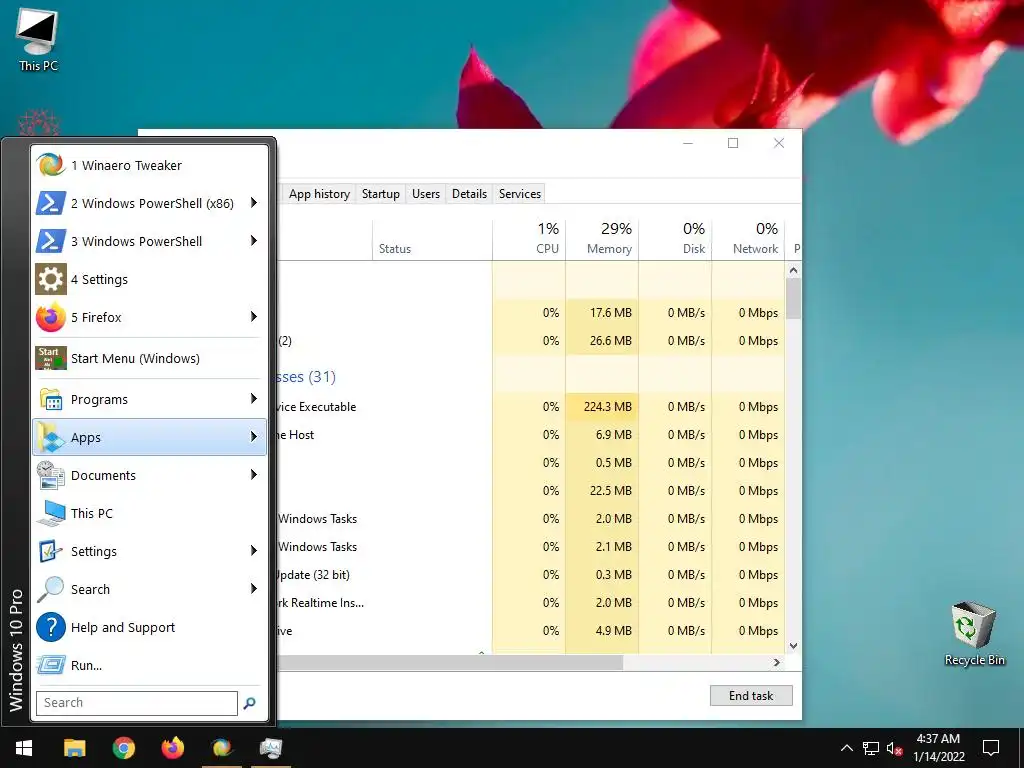Sort by Memory column header

point(602,238)
